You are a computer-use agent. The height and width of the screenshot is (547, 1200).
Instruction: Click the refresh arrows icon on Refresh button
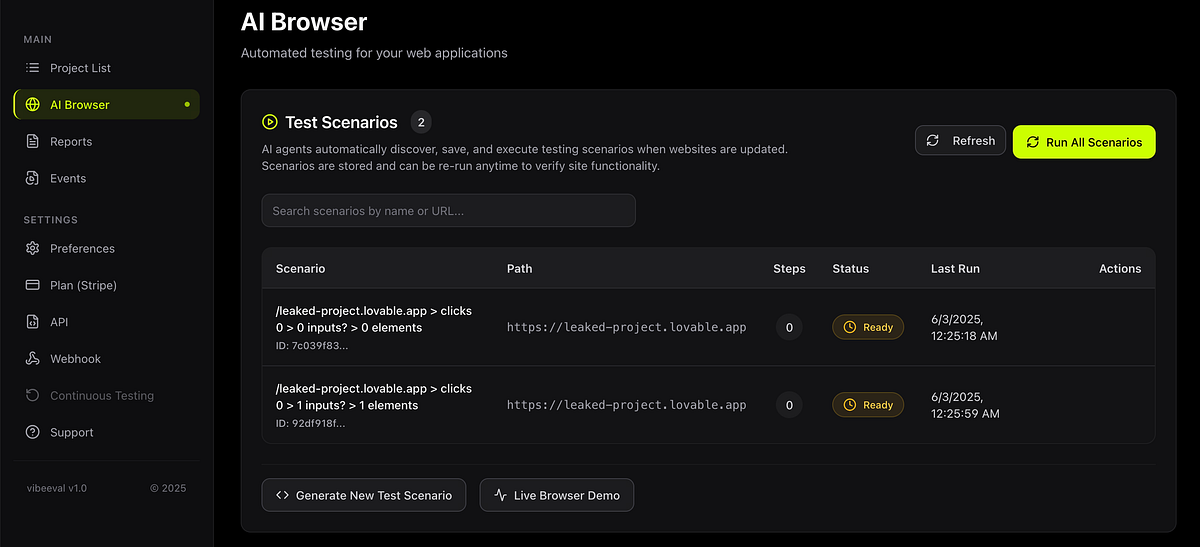click(x=932, y=141)
